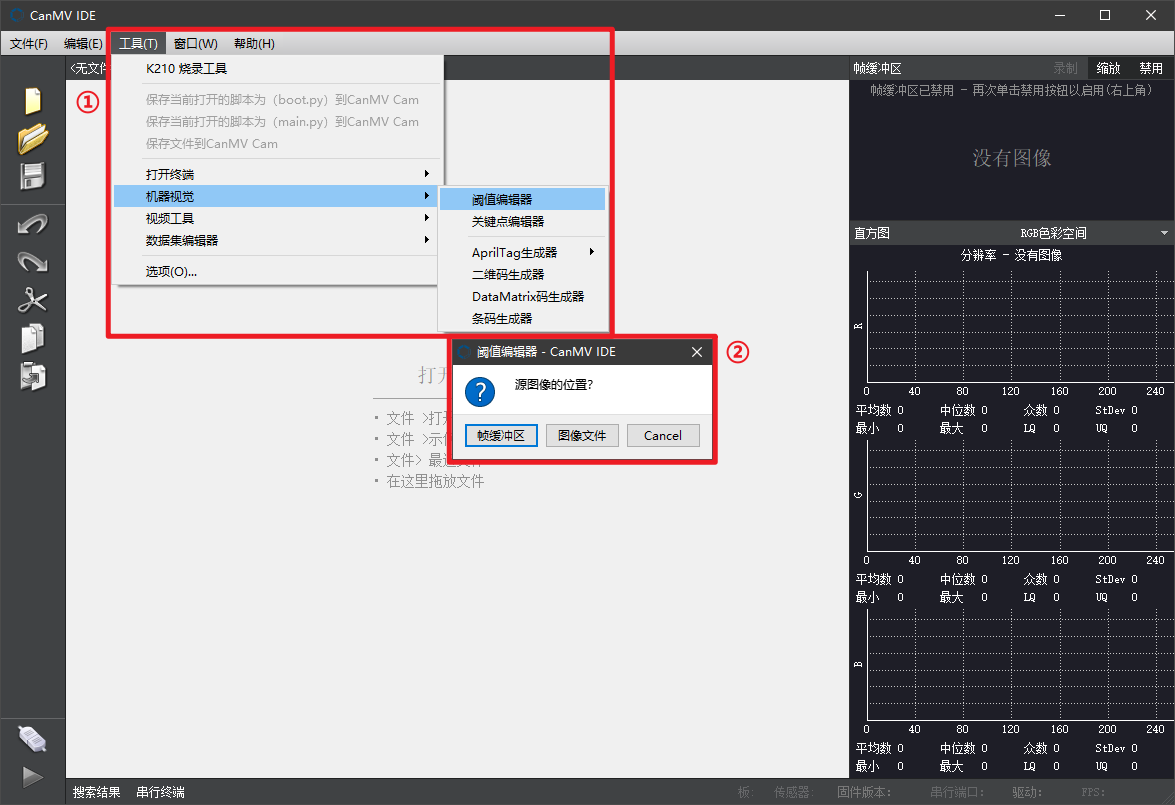The height and width of the screenshot is (805, 1175).
Task: Toggle the 录制 record button
Action: 1065,68
